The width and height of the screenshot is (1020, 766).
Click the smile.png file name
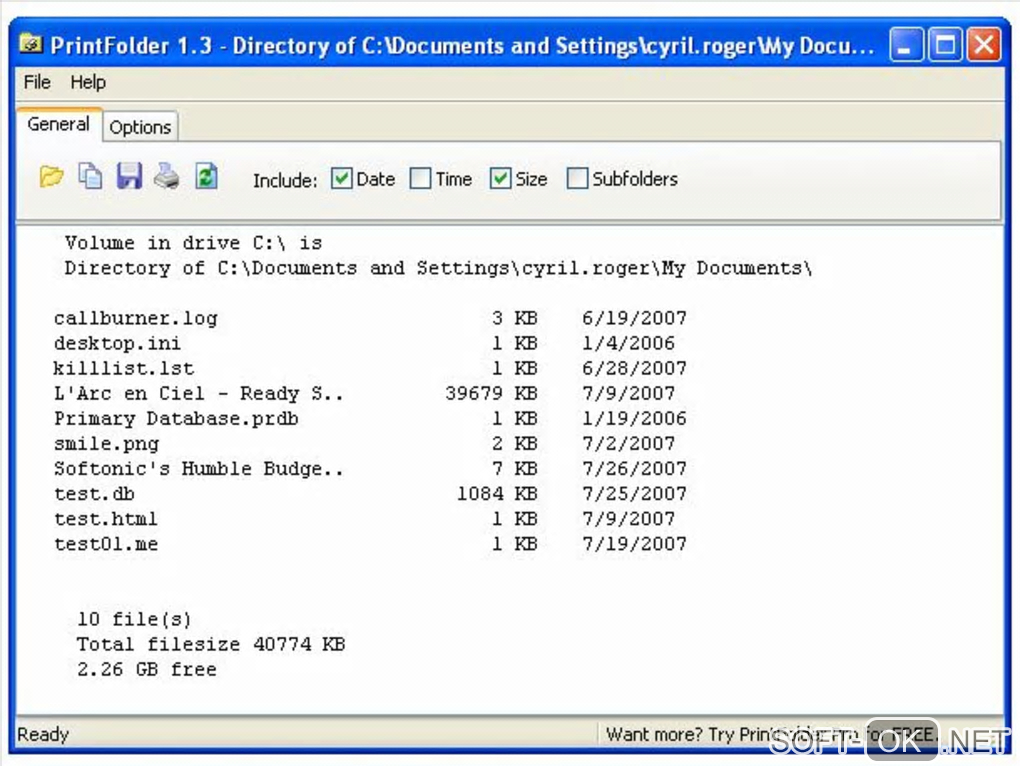click(x=106, y=443)
